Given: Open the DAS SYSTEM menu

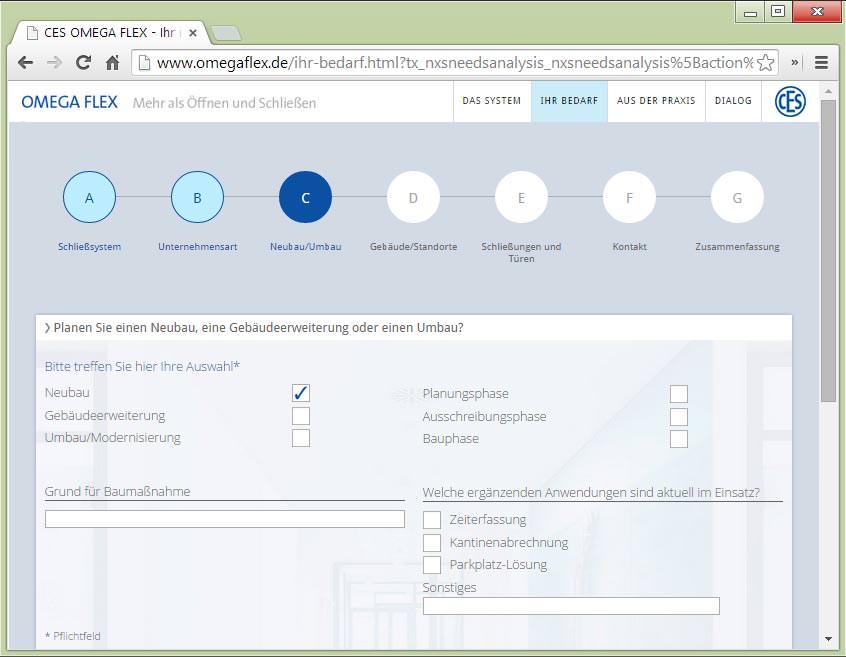Looking at the screenshot, I should [x=492, y=101].
